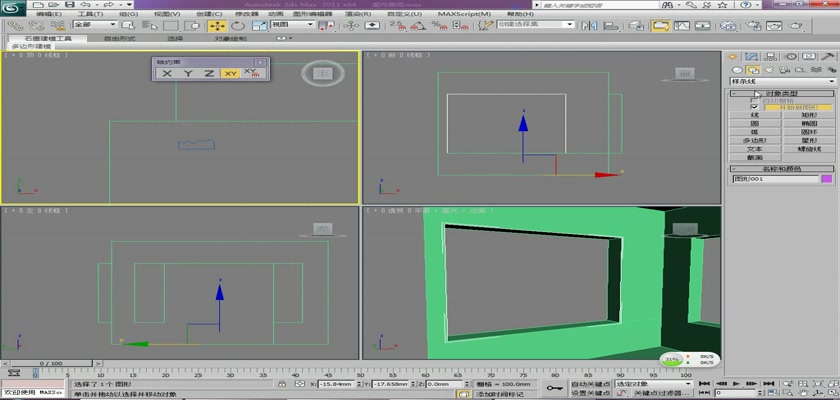Click the Edit Named Selection Sets icon
Screen dimensions: 840x400
(485, 25)
